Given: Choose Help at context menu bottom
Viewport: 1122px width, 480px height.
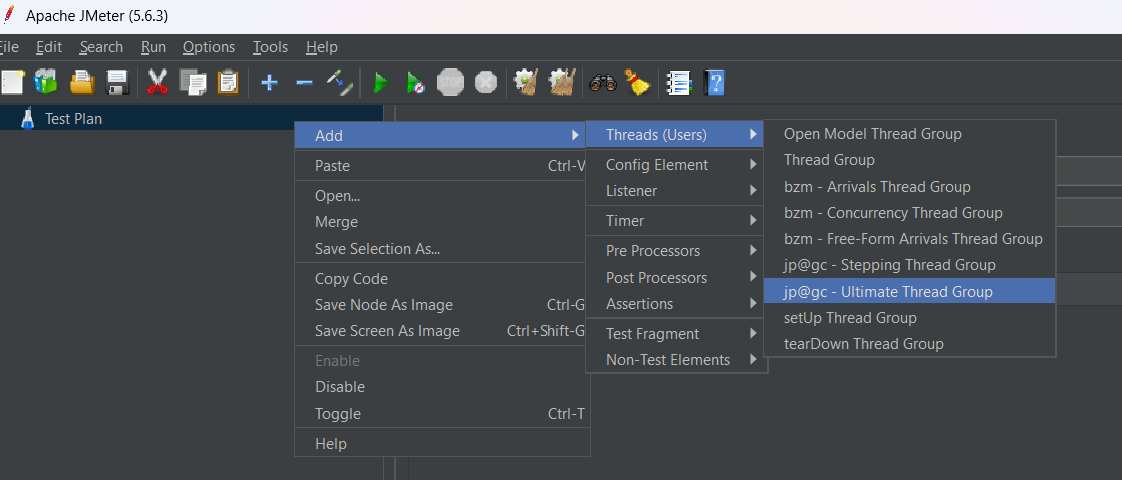Looking at the screenshot, I should tap(442, 444).
